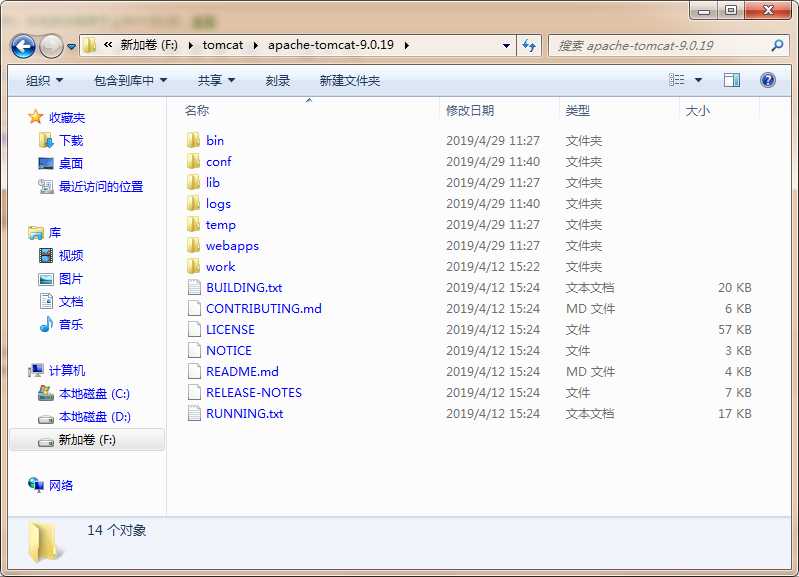The height and width of the screenshot is (577, 799).
Task: Refresh the current folder view
Action: pos(529,45)
